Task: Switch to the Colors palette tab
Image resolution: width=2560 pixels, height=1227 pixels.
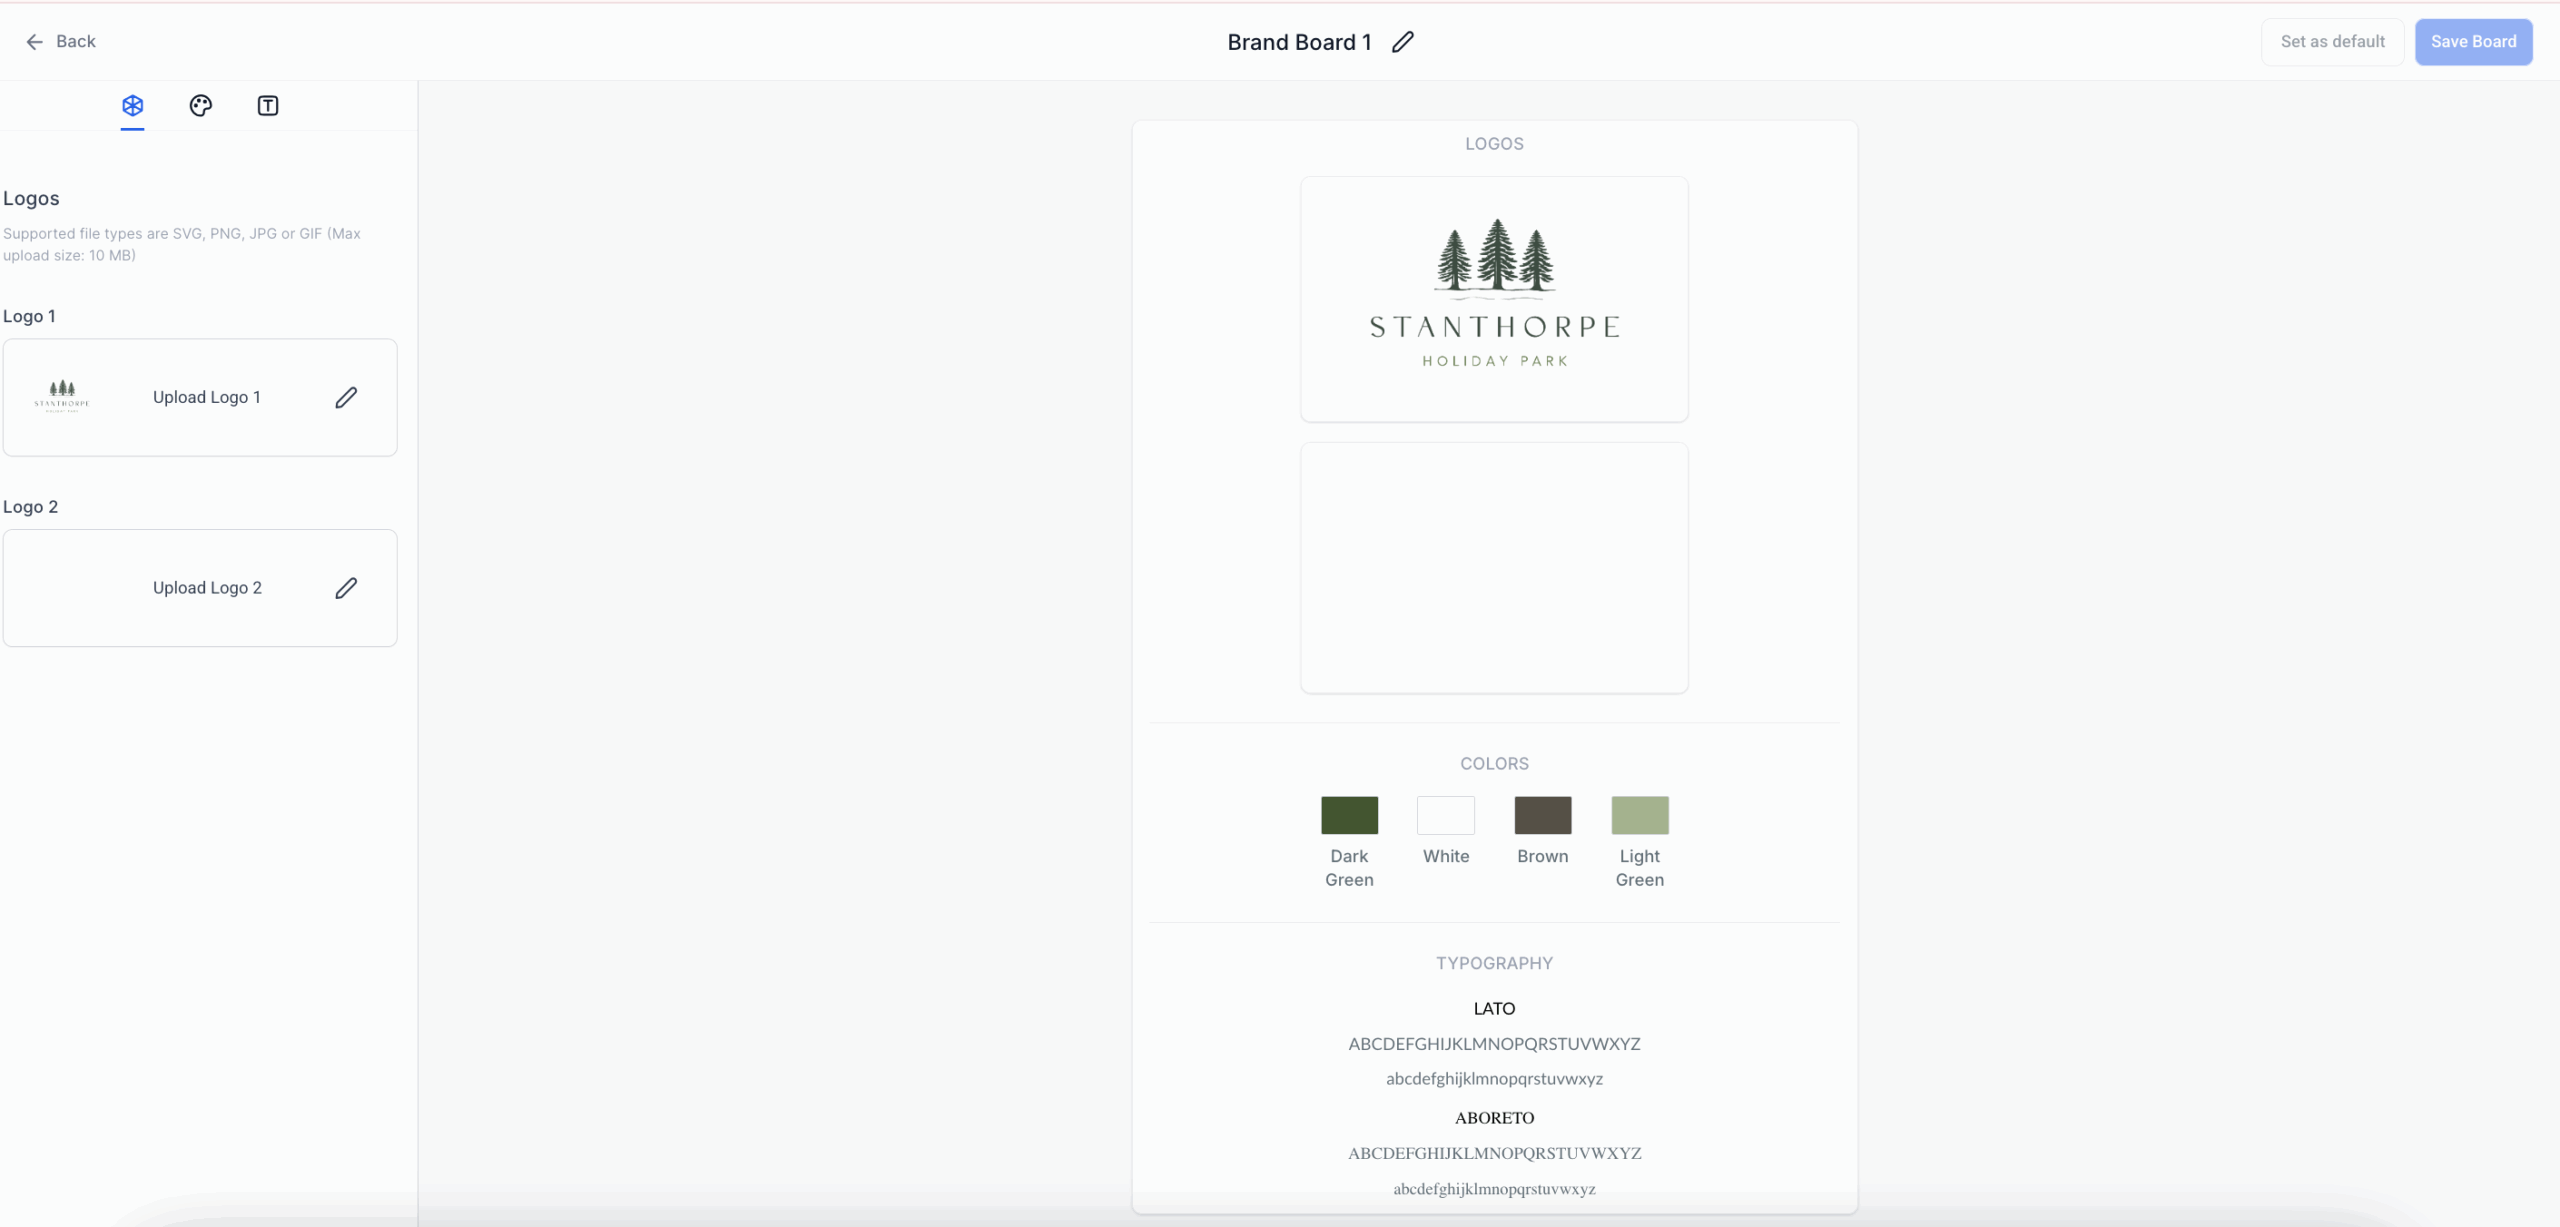Action: [x=201, y=105]
